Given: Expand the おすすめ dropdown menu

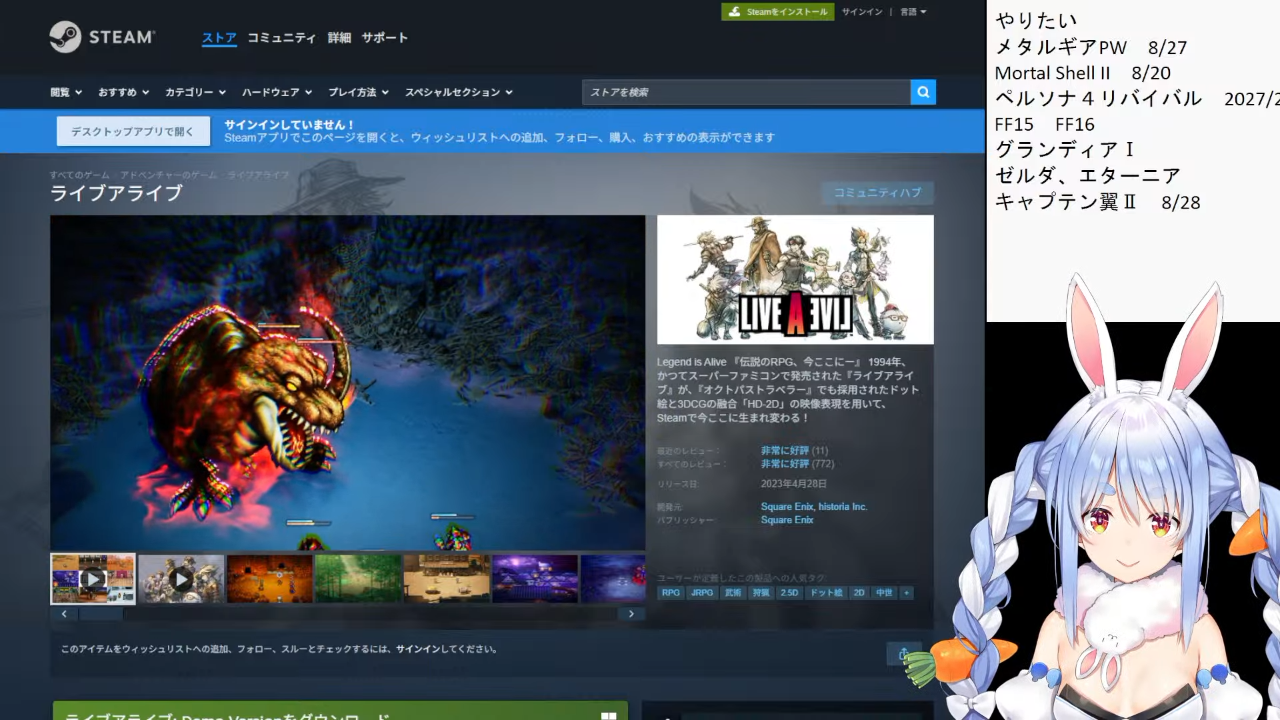Looking at the screenshot, I should pyautogui.click(x=123, y=92).
